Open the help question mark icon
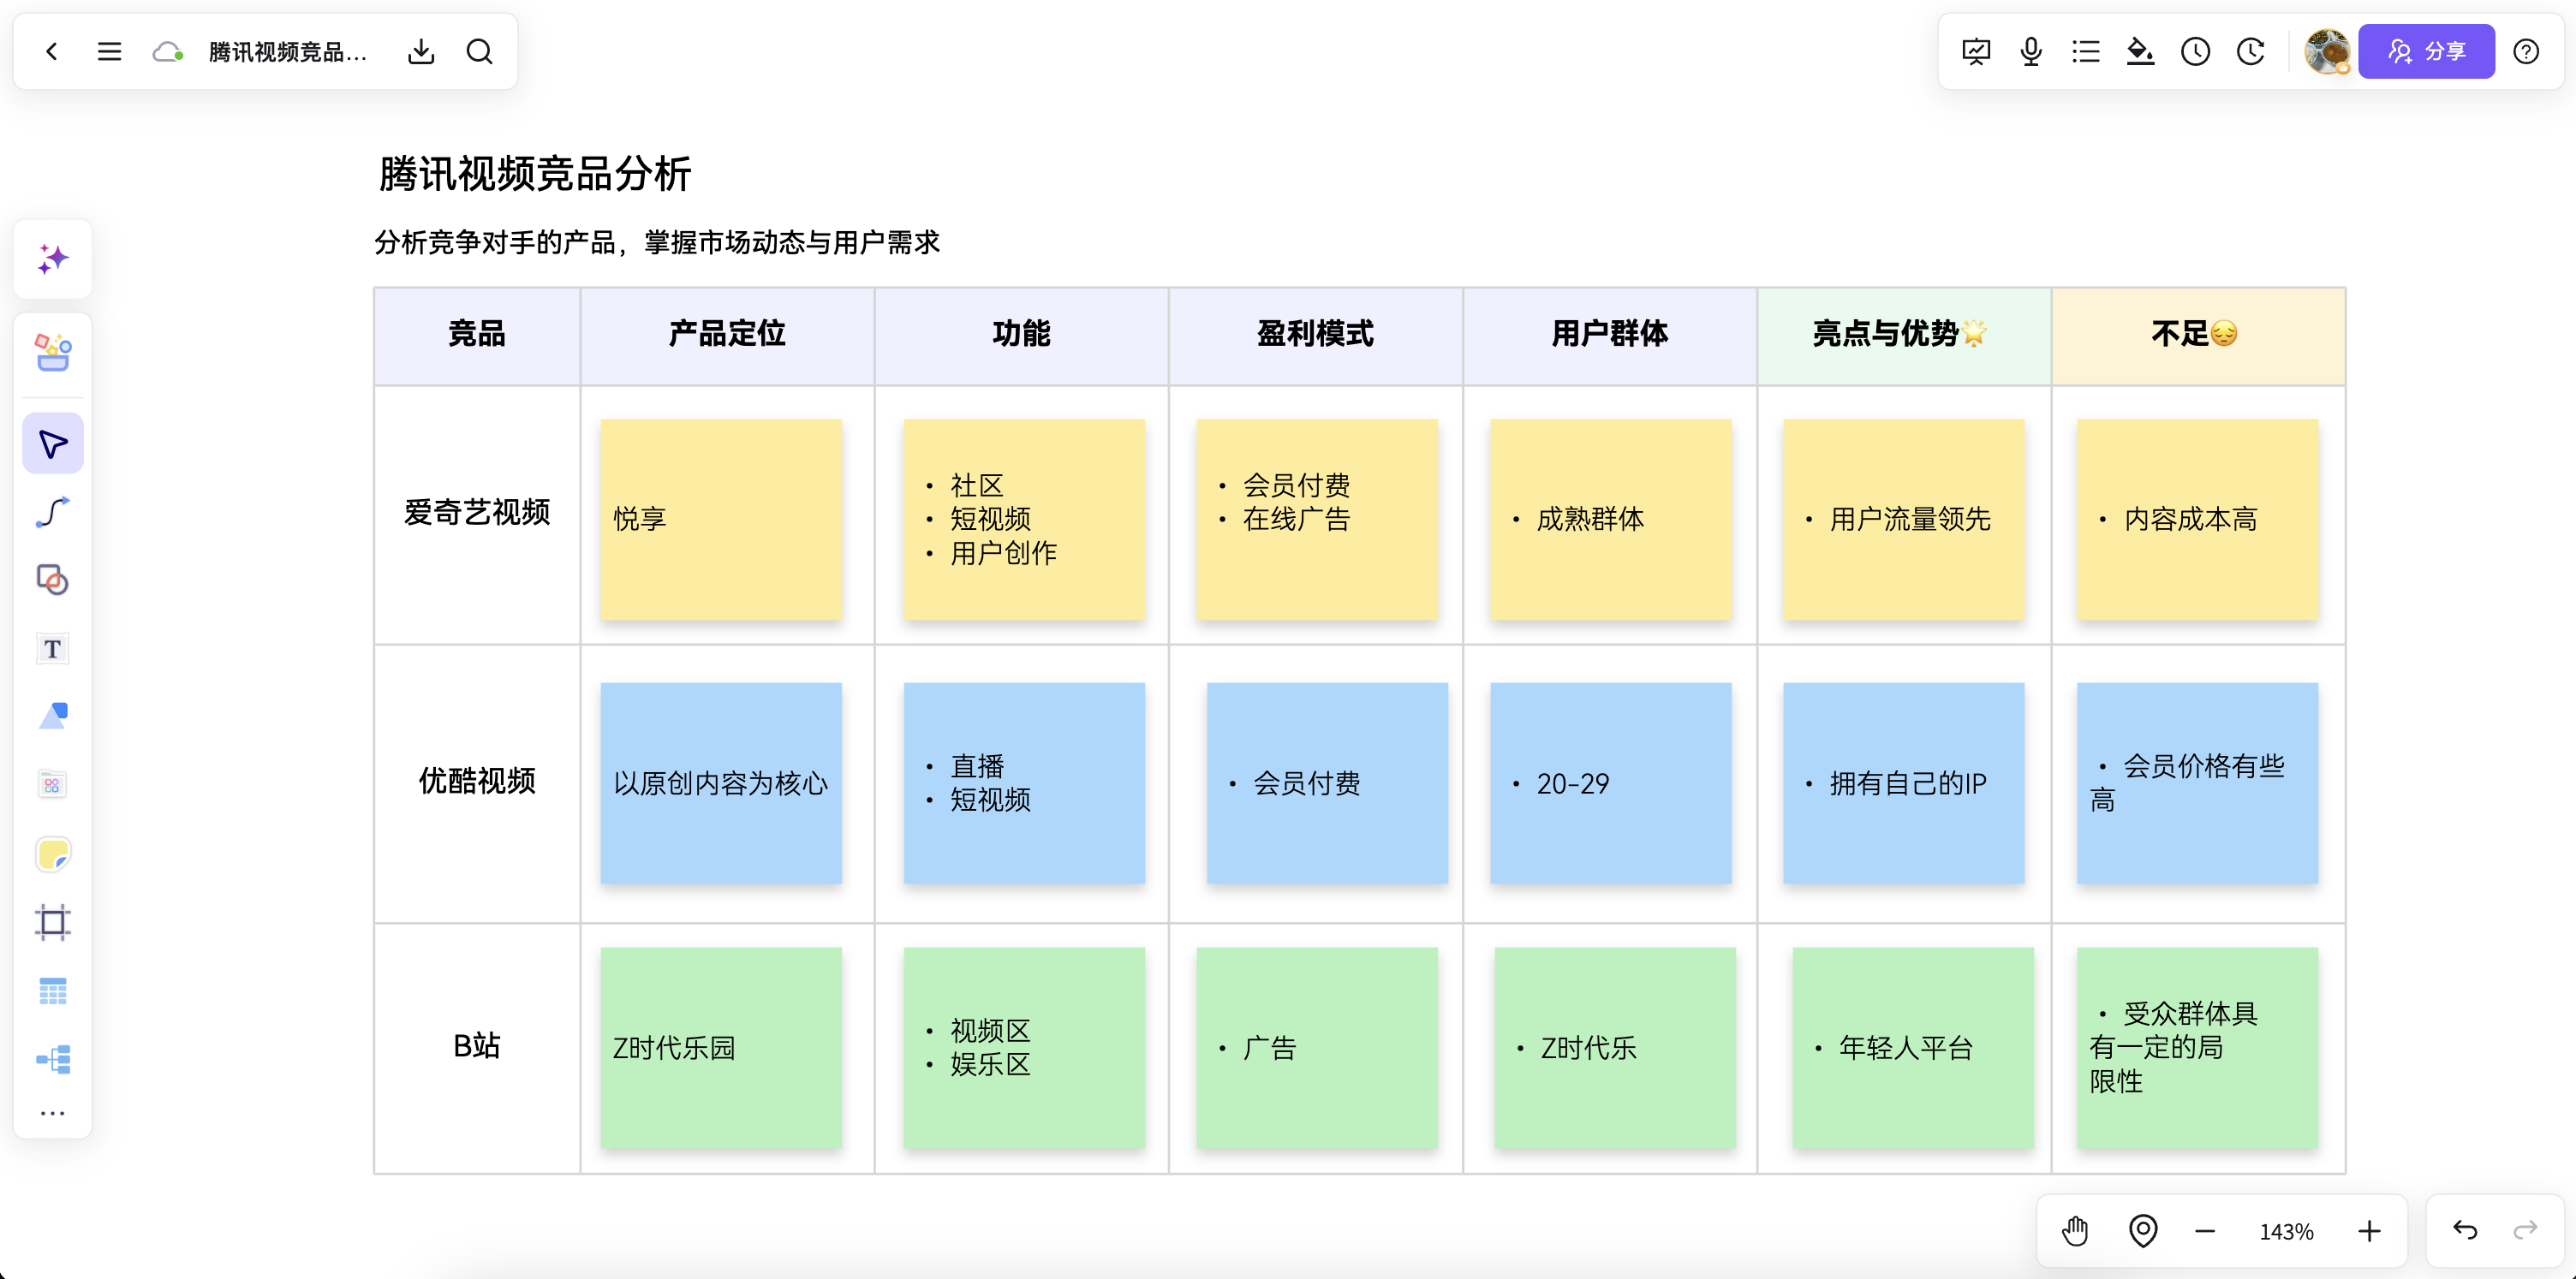2576x1279 pixels. pos(2526,51)
